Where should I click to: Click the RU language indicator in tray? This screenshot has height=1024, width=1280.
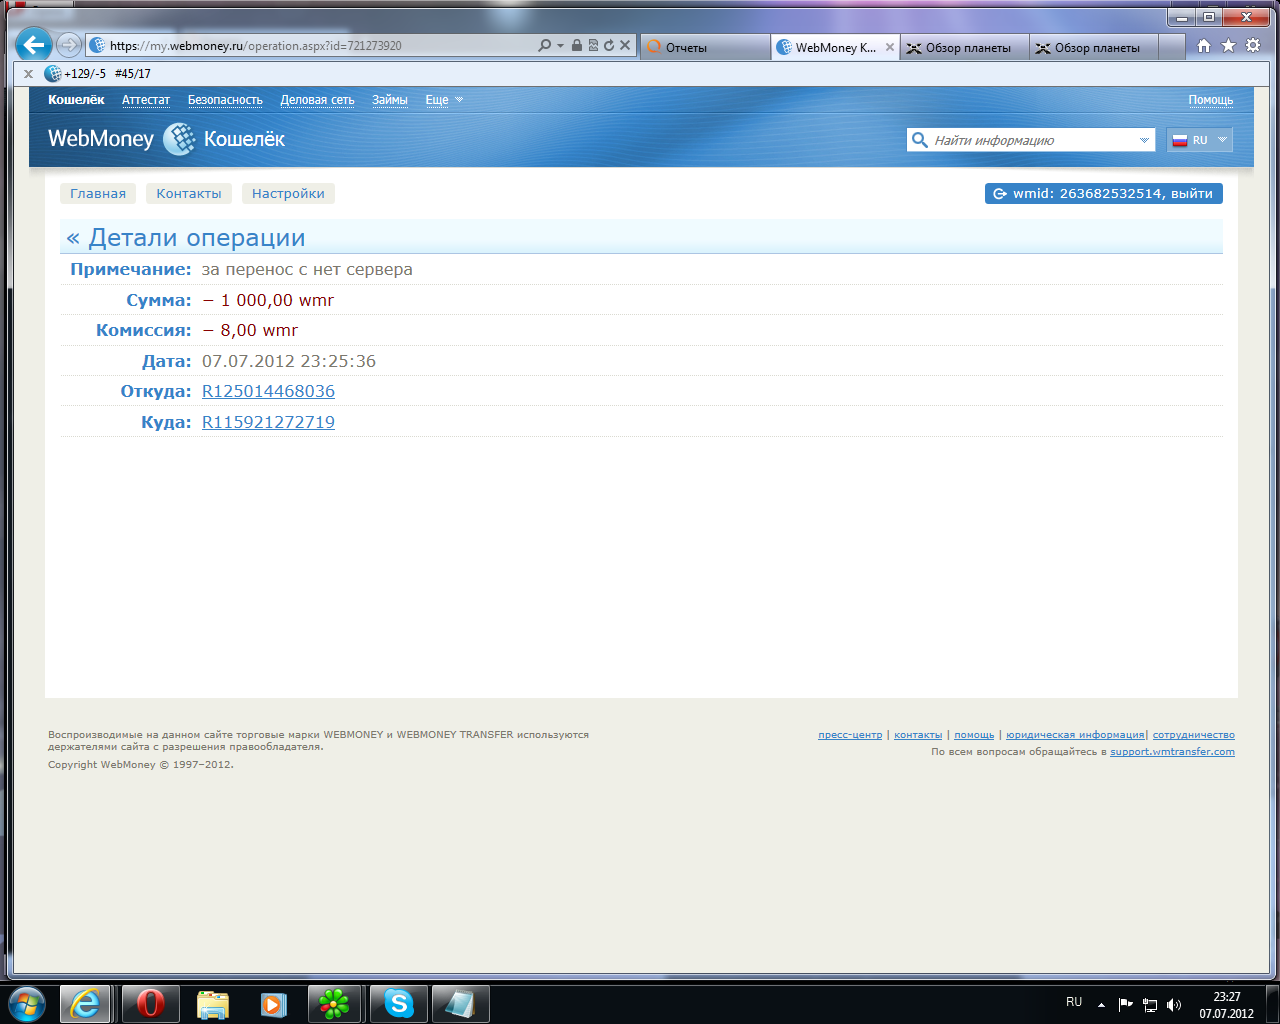click(x=1074, y=1002)
